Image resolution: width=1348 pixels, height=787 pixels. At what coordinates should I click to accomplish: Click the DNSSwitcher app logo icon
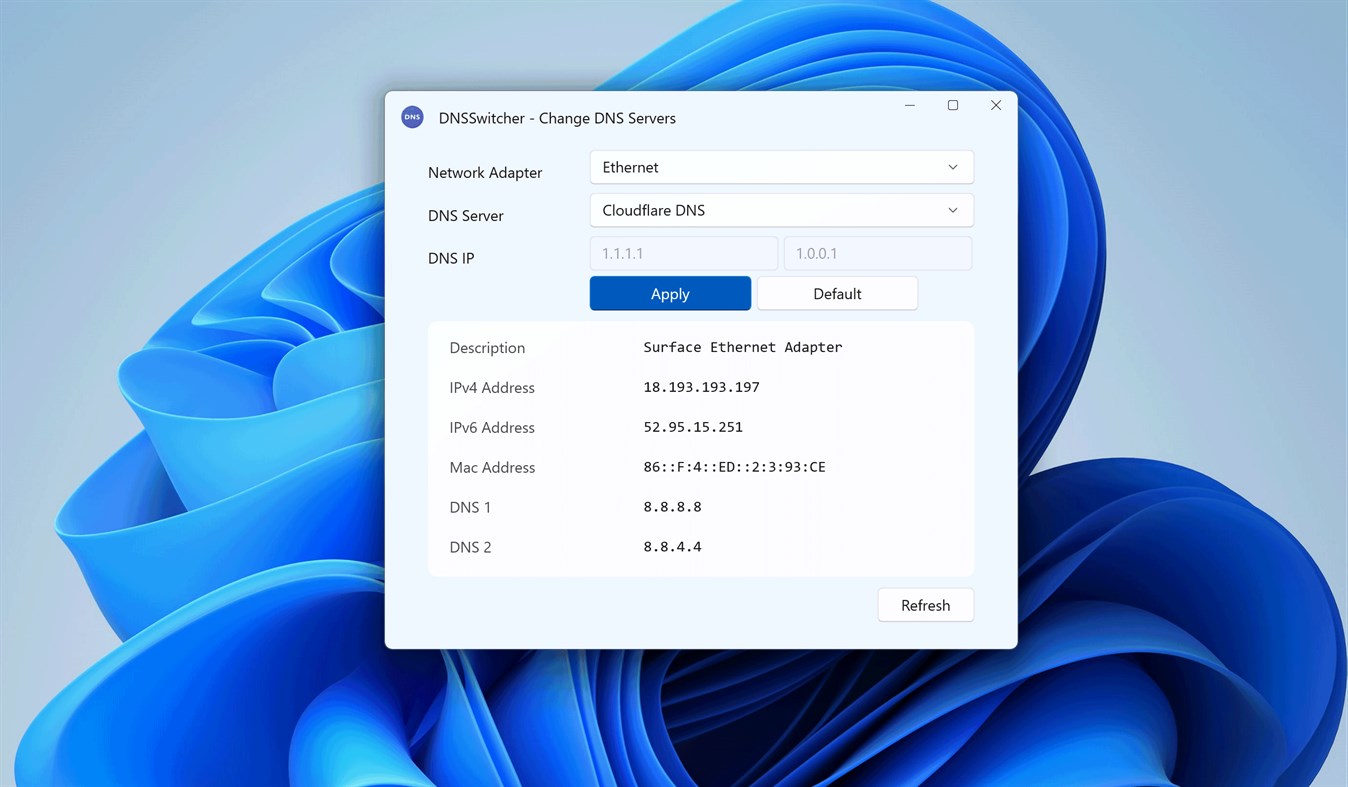[x=412, y=117]
